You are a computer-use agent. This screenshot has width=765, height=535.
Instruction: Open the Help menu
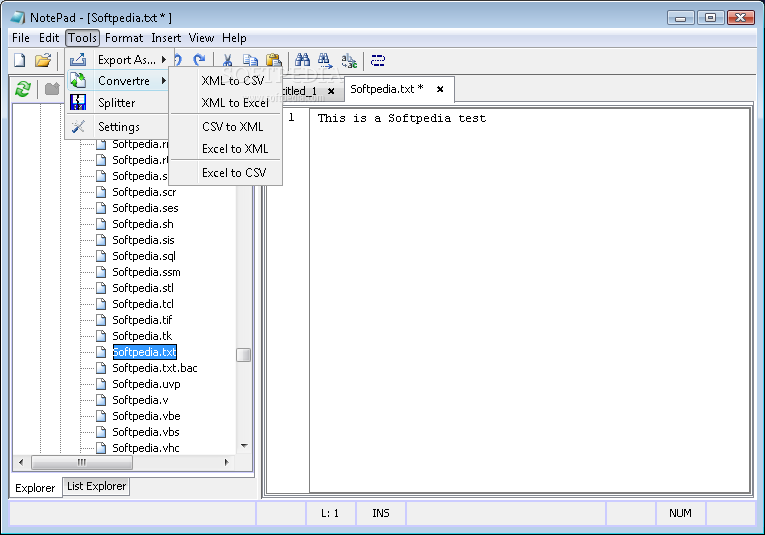click(x=234, y=38)
